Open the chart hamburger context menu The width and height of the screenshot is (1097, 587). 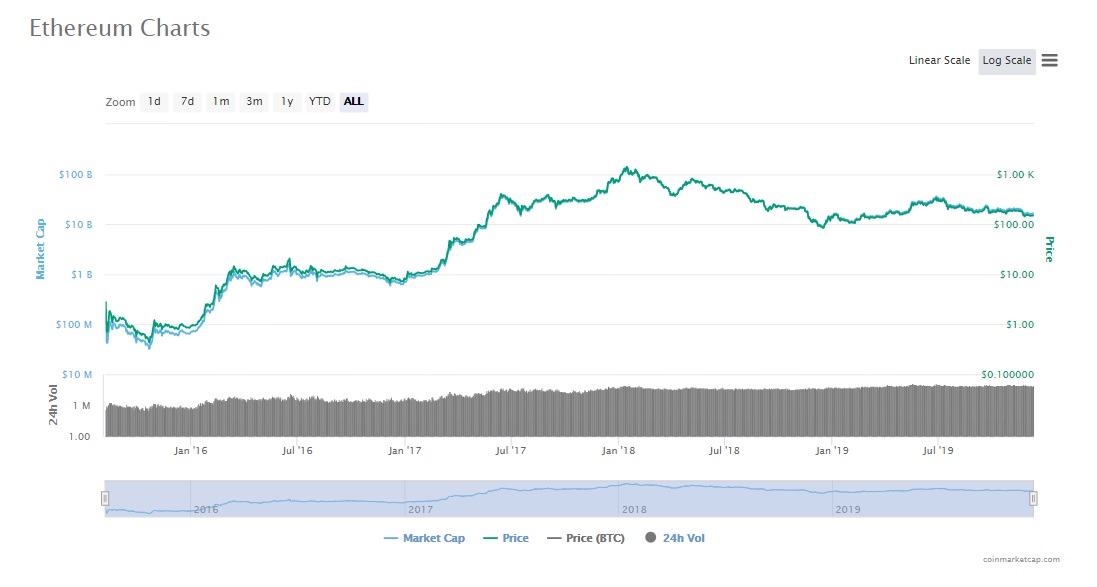coord(1049,60)
